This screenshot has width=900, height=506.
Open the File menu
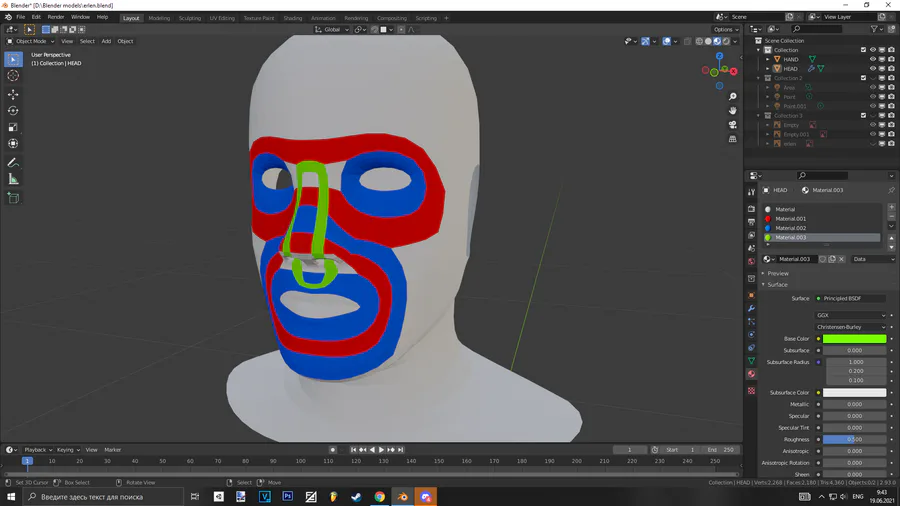(x=20, y=17)
